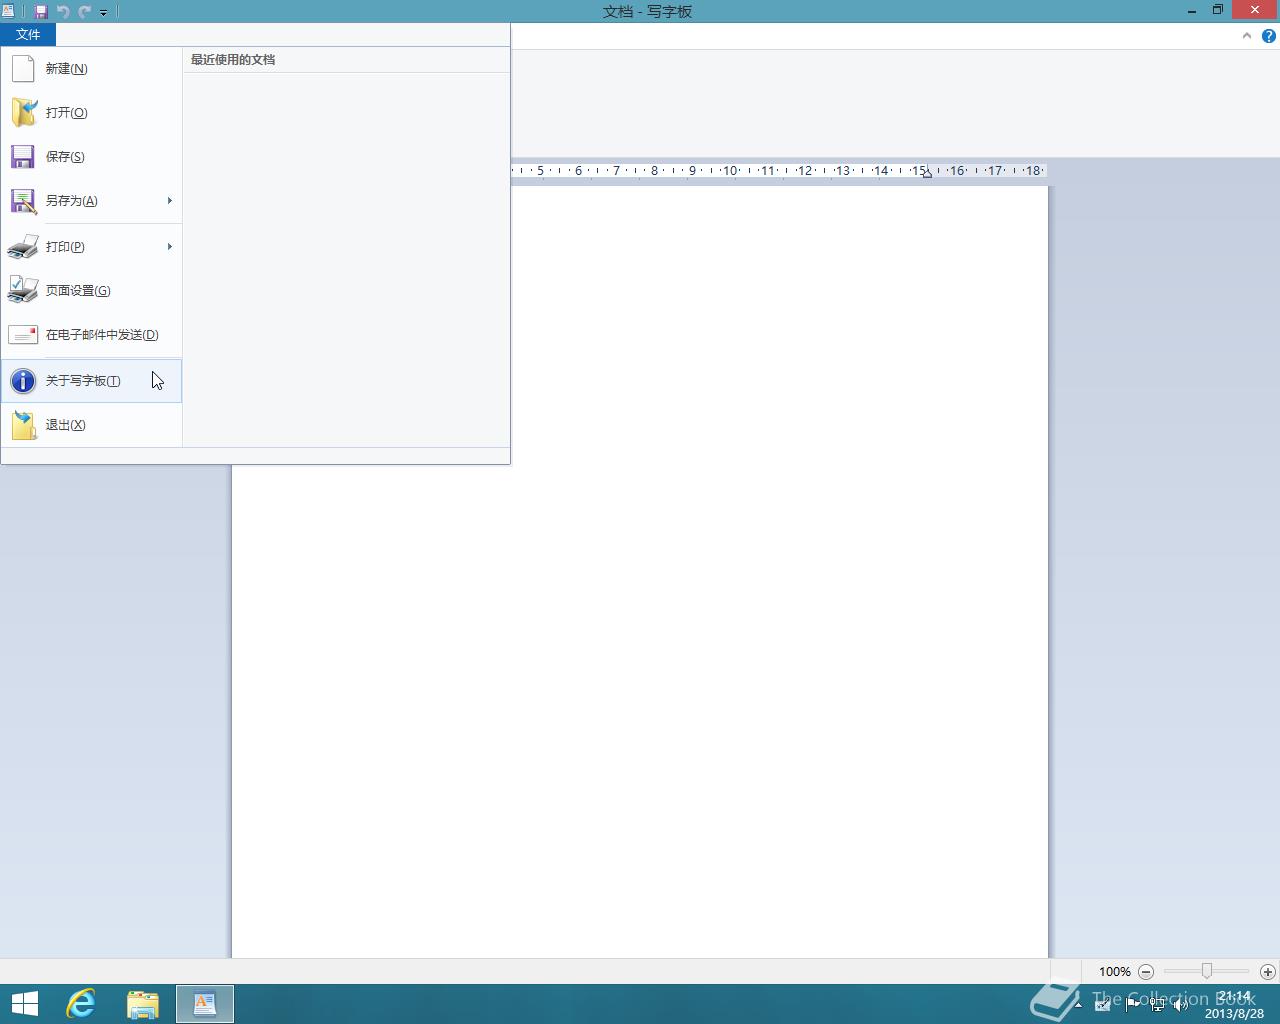Open File Explorer from taskbar
Viewport: 1280px width, 1024px height.
[x=143, y=1004]
